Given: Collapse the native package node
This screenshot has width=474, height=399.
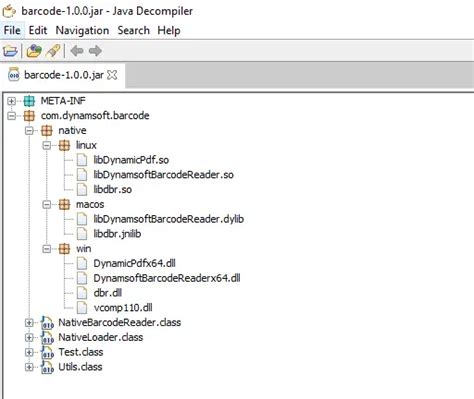Looking at the screenshot, I should coord(29,130).
